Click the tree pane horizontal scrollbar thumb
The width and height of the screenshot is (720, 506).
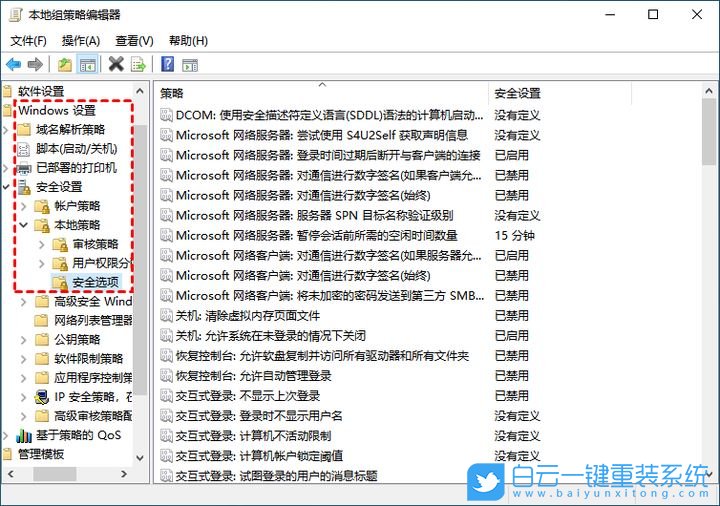pyautogui.click(x=54, y=474)
